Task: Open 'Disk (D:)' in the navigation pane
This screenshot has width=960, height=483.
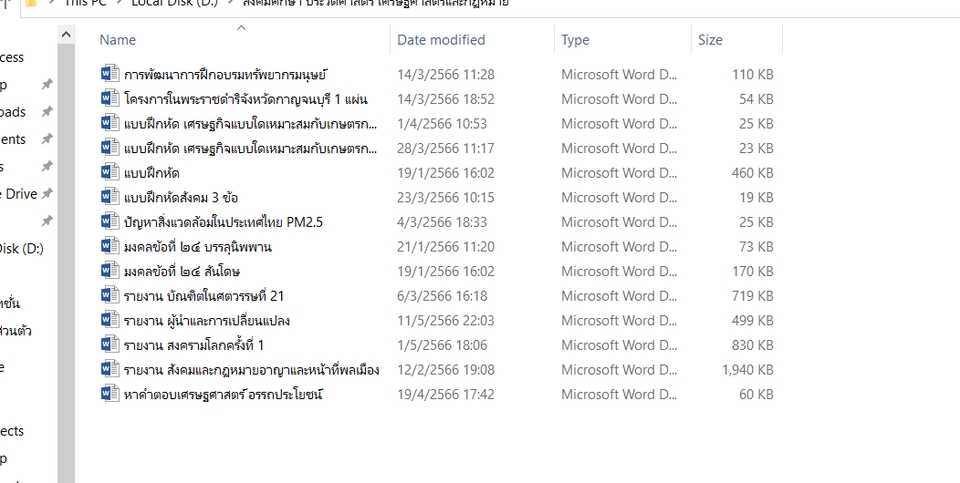Action: click(x=21, y=249)
